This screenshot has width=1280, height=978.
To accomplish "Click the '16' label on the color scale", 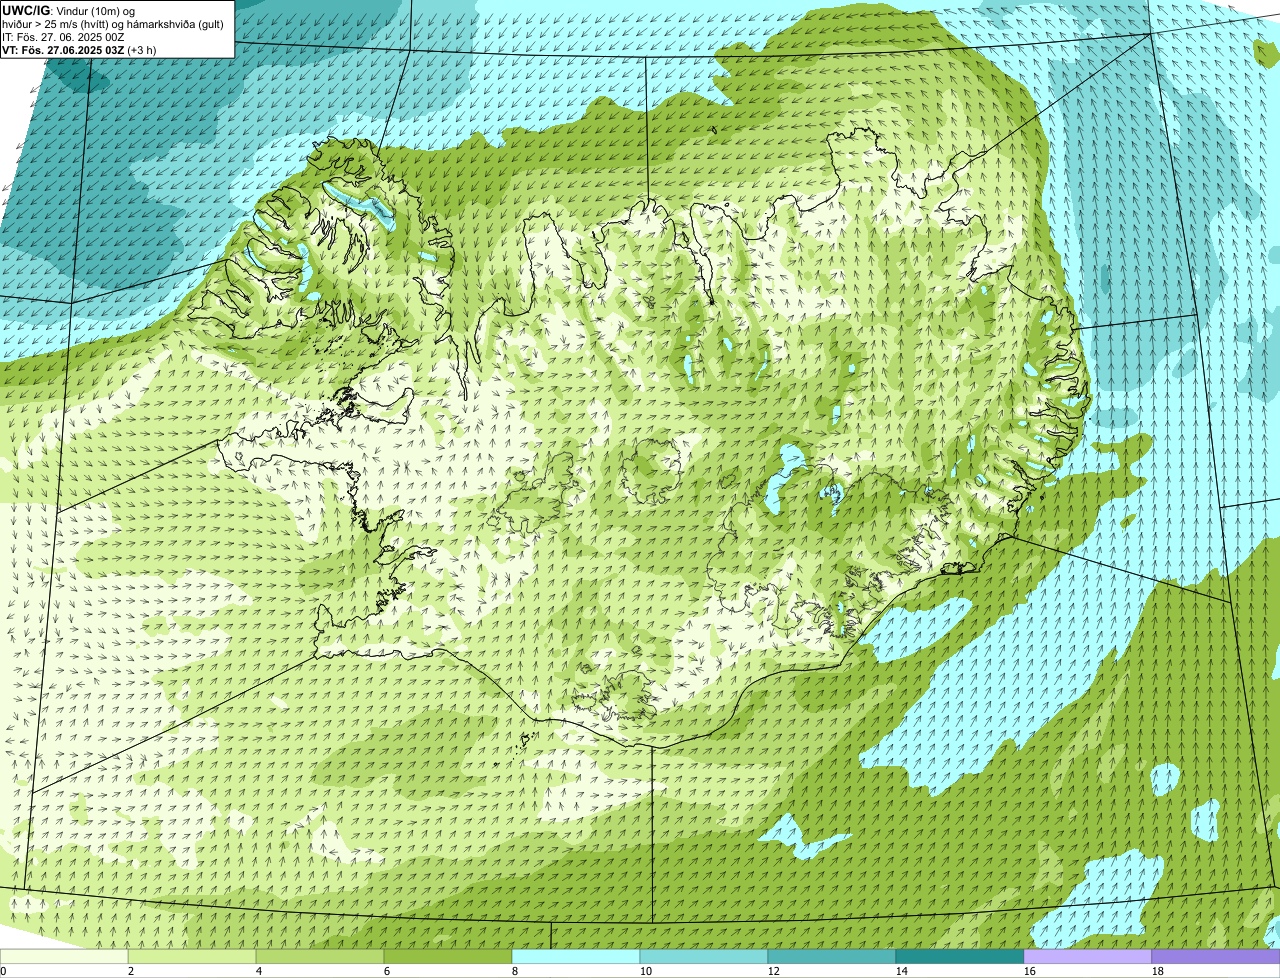I will [1030, 971].
